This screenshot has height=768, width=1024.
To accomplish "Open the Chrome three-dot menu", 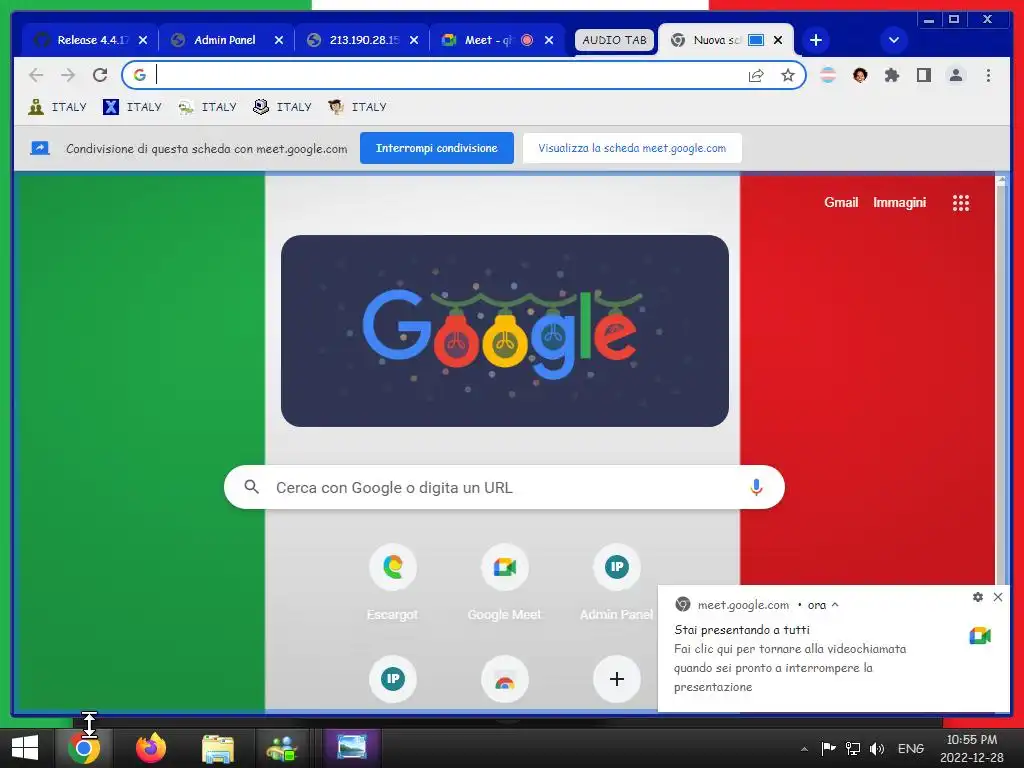I will point(988,76).
